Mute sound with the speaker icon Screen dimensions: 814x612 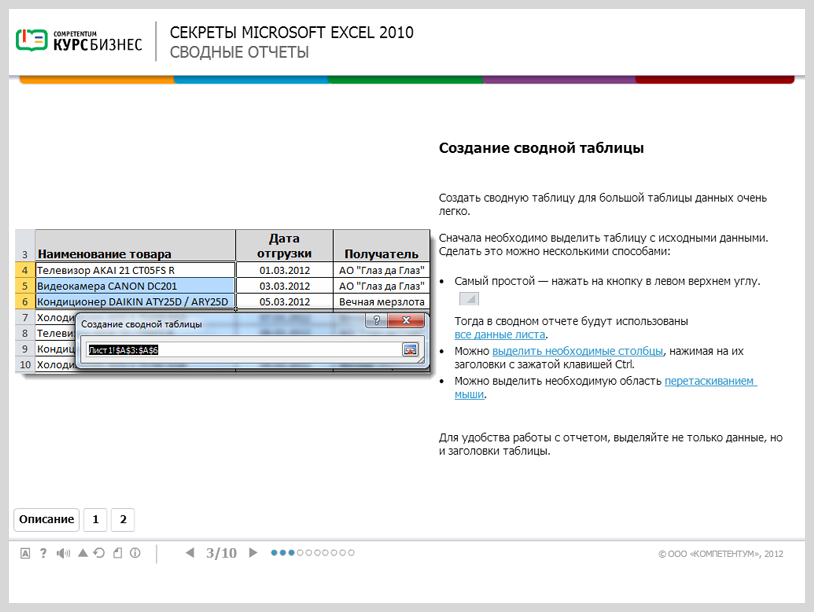click(63, 553)
